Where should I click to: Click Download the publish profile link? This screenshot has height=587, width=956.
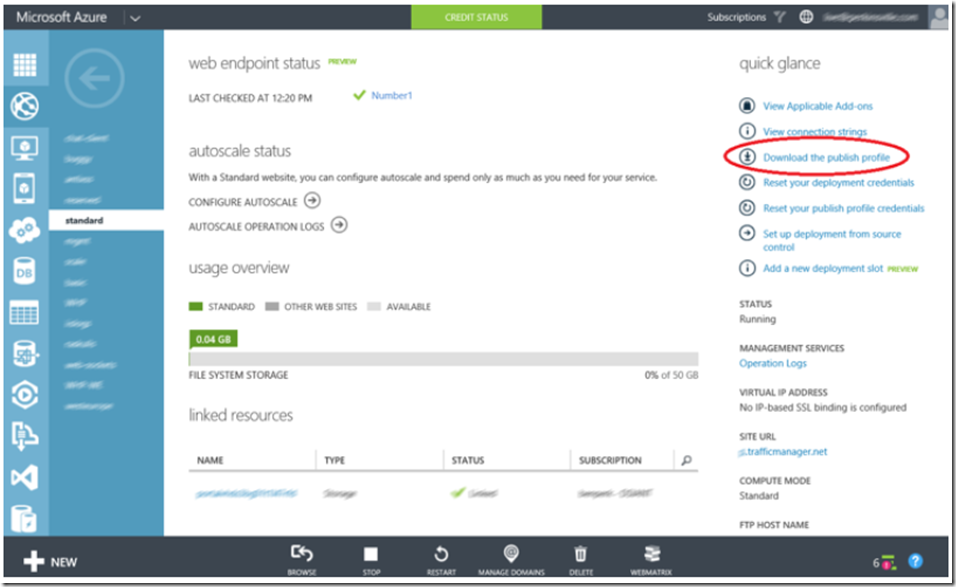pyautogui.click(x=826, y=157)
